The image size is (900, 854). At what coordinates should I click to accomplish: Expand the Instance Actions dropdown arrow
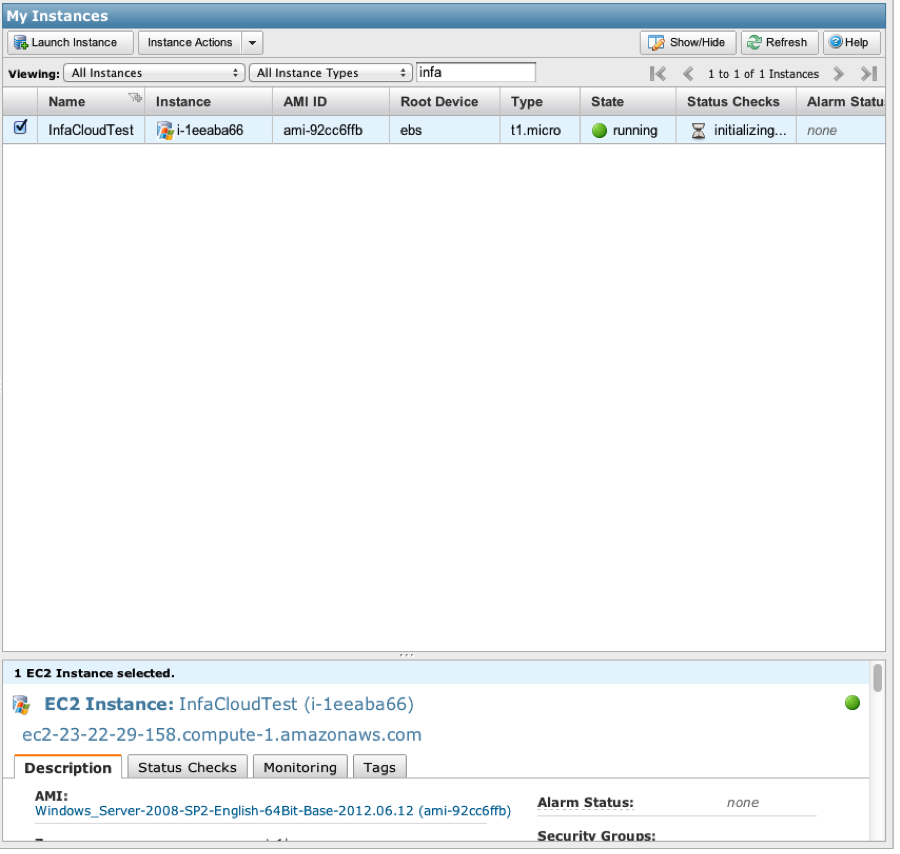pos(253,42)
